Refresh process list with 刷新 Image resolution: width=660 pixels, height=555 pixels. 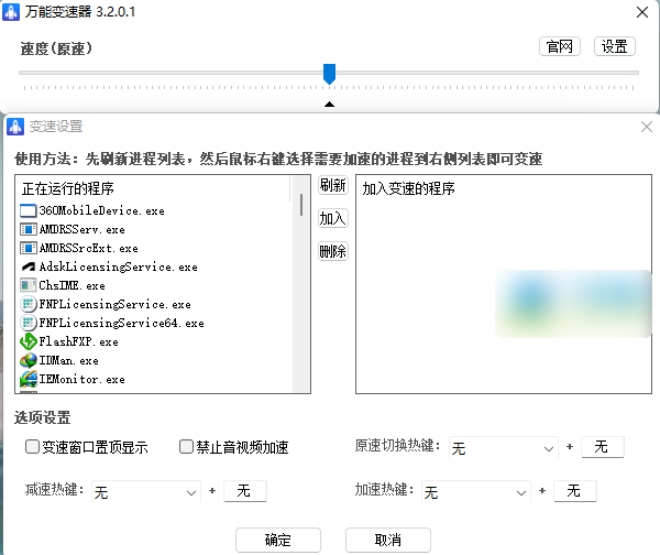(x=333, y=185)
